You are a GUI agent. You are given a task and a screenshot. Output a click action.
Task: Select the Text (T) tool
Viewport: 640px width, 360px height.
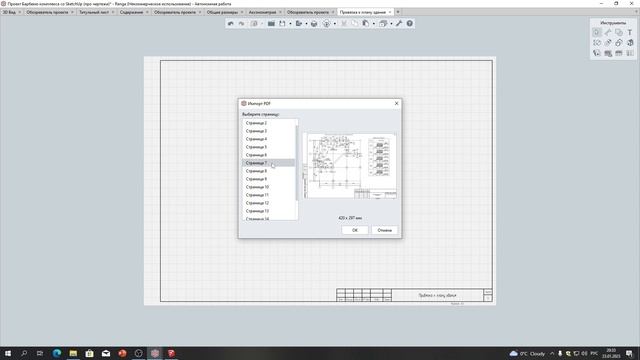click(x=630, y=32)
